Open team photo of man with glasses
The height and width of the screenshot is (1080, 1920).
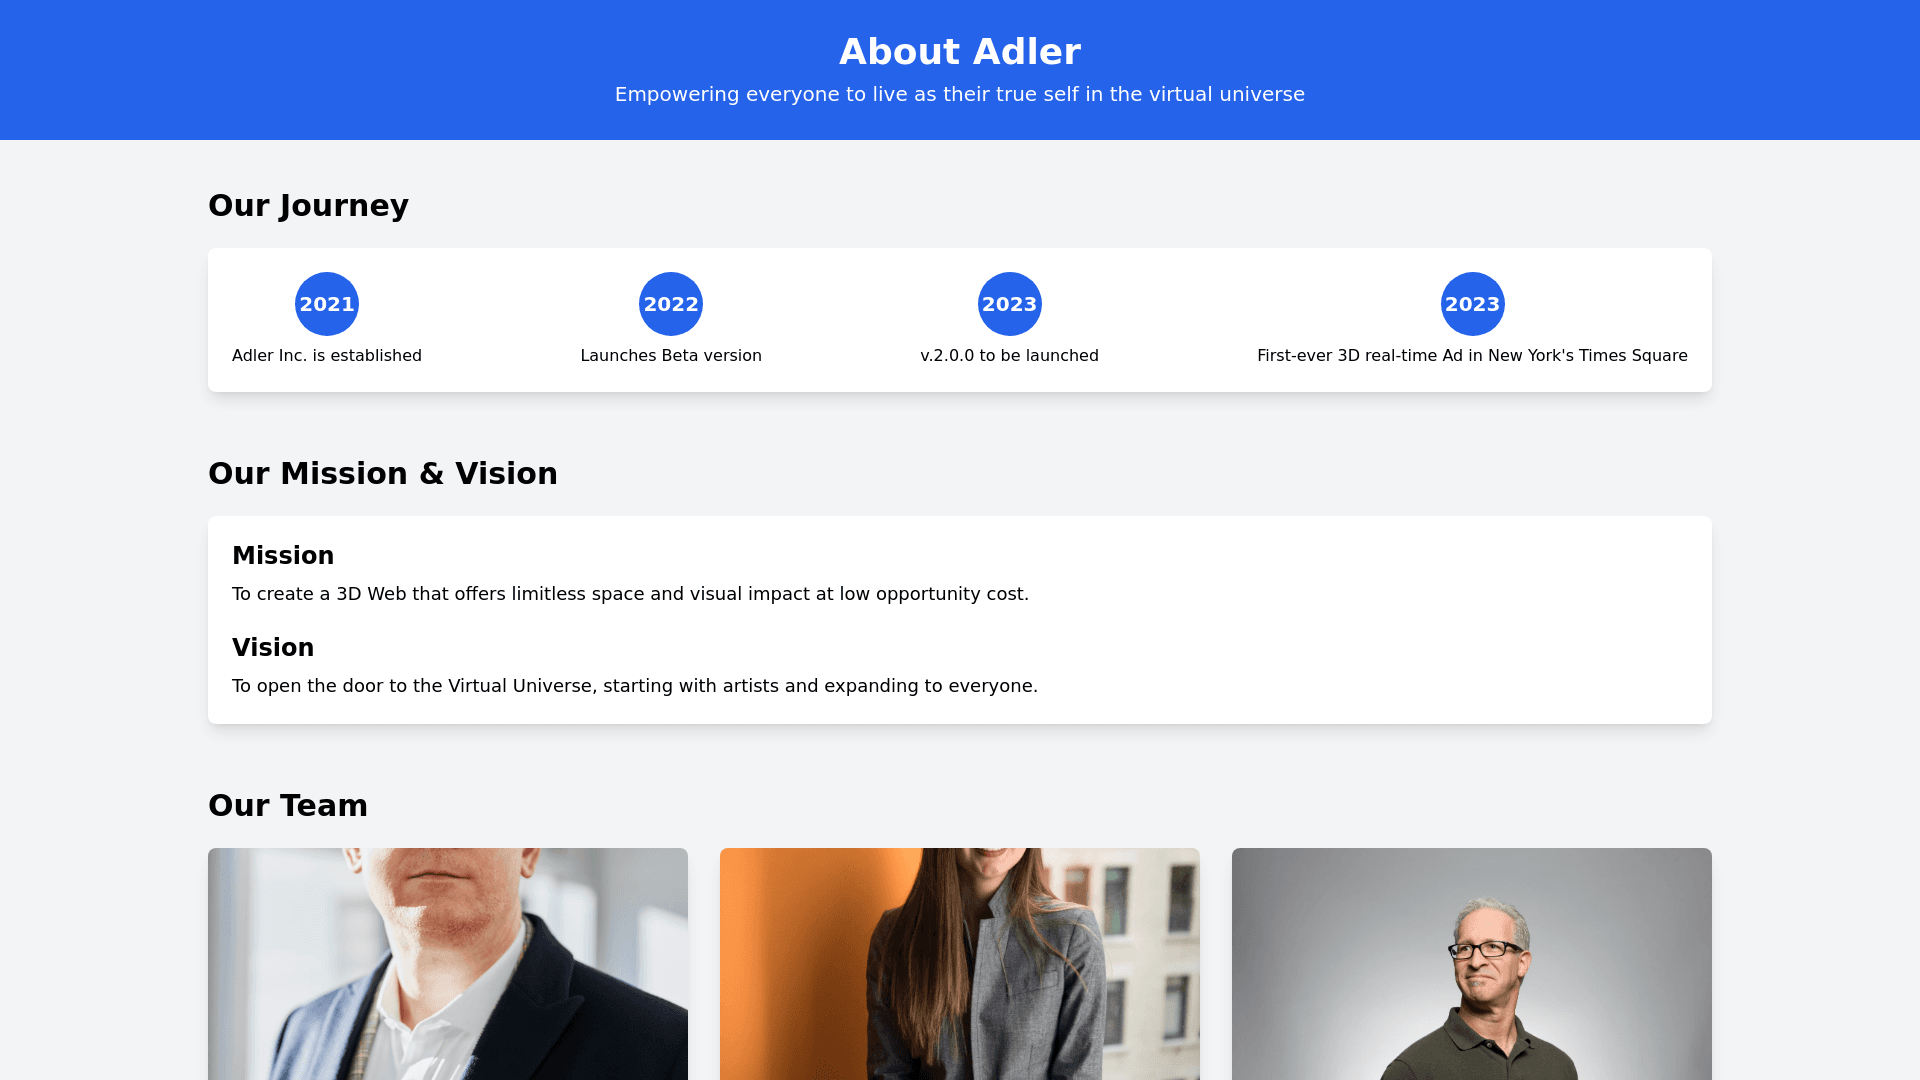[1472, 964]
